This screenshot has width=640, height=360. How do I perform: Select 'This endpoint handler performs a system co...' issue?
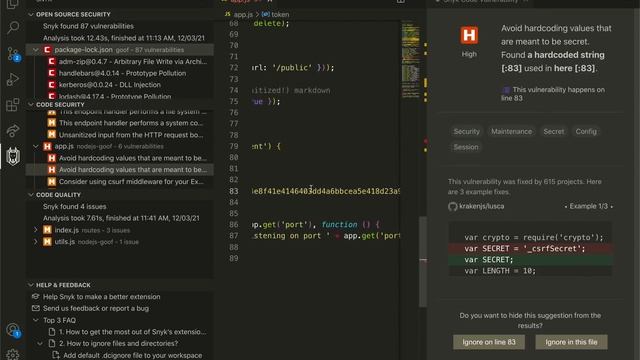point(131,123)
